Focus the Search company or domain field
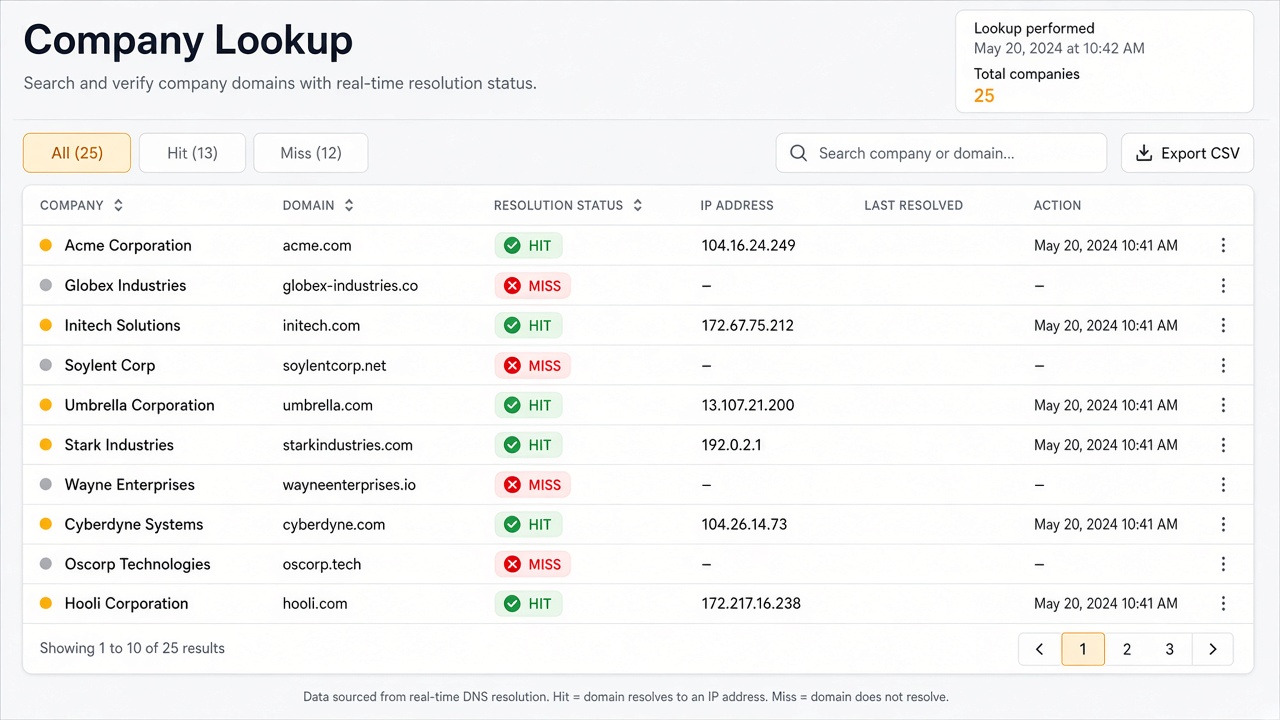This screenshot has width=1280, height=720. [941, 153]
